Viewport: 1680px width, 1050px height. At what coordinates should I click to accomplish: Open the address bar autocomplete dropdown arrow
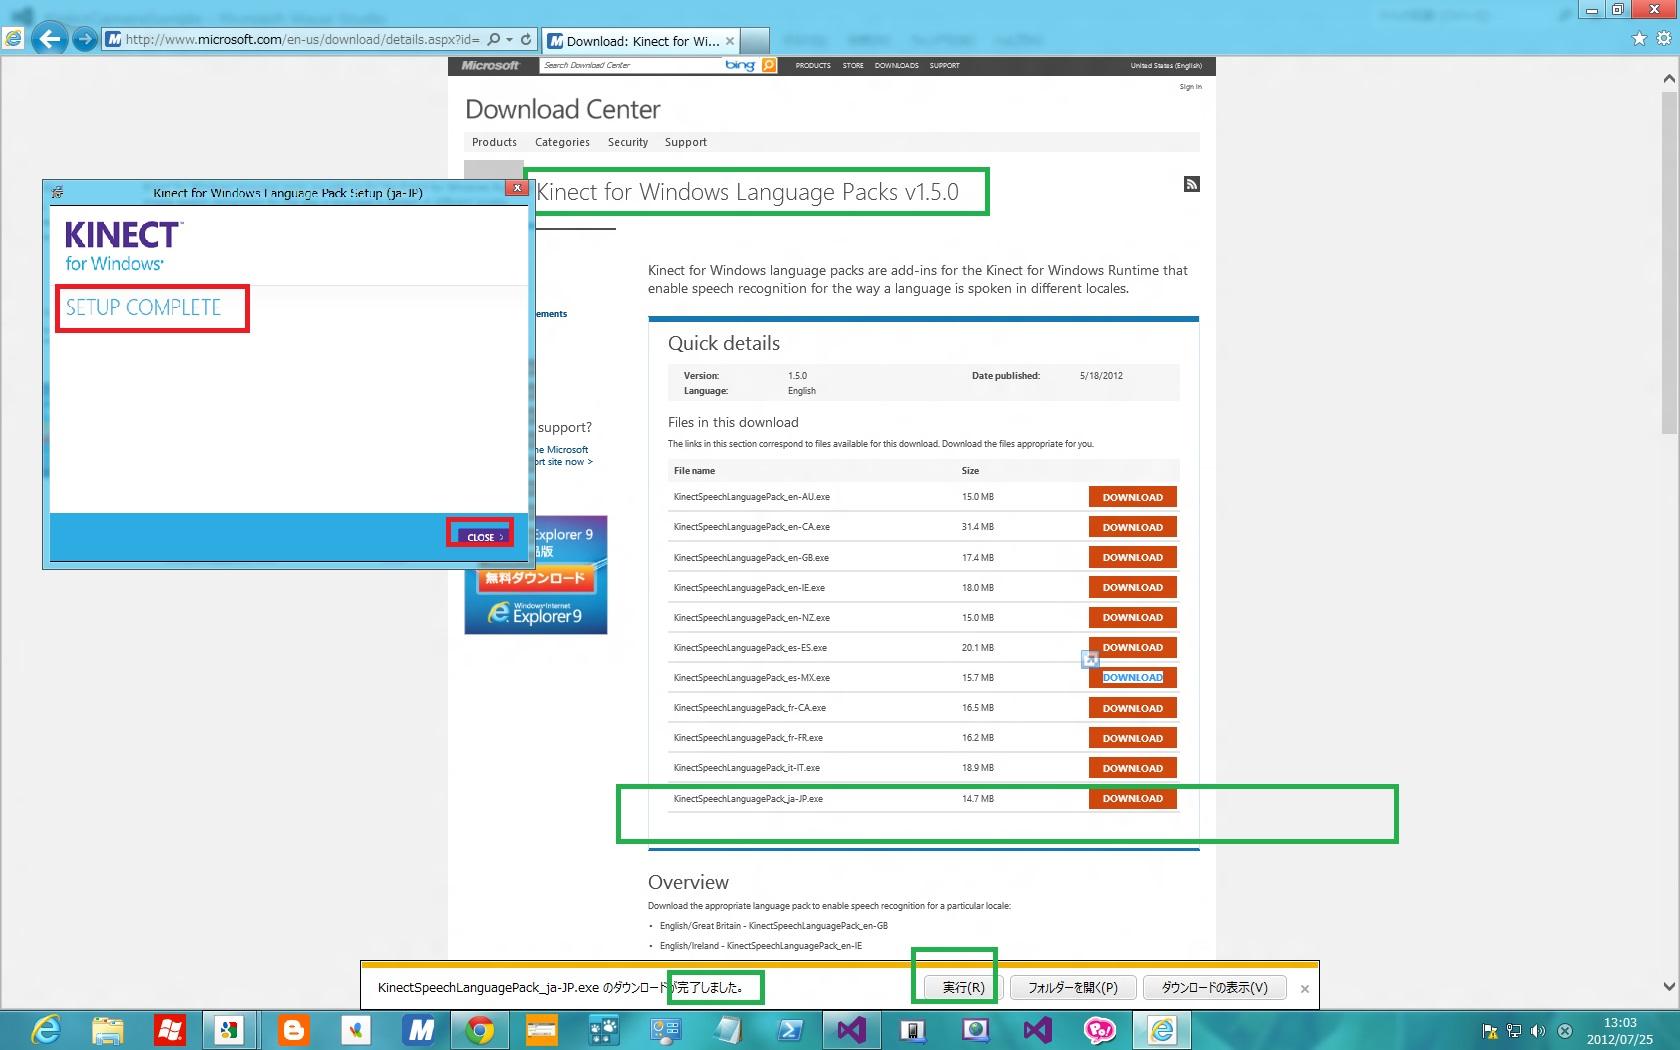click(x=510, y=40)
